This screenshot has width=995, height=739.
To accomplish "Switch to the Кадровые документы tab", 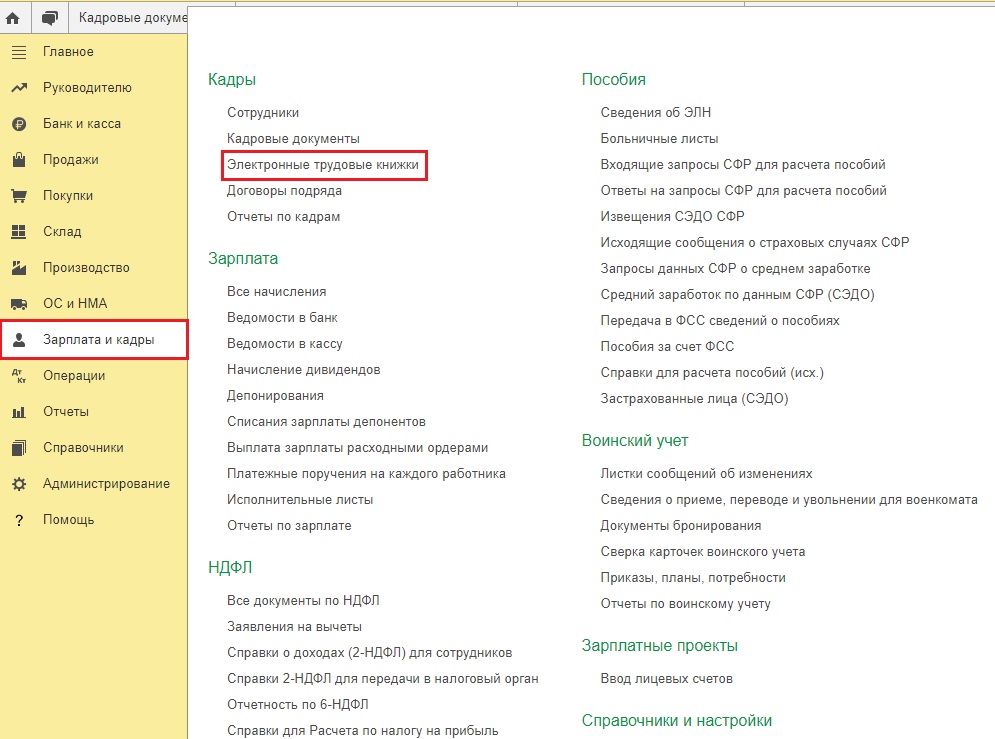I will (x=133, y=18).
